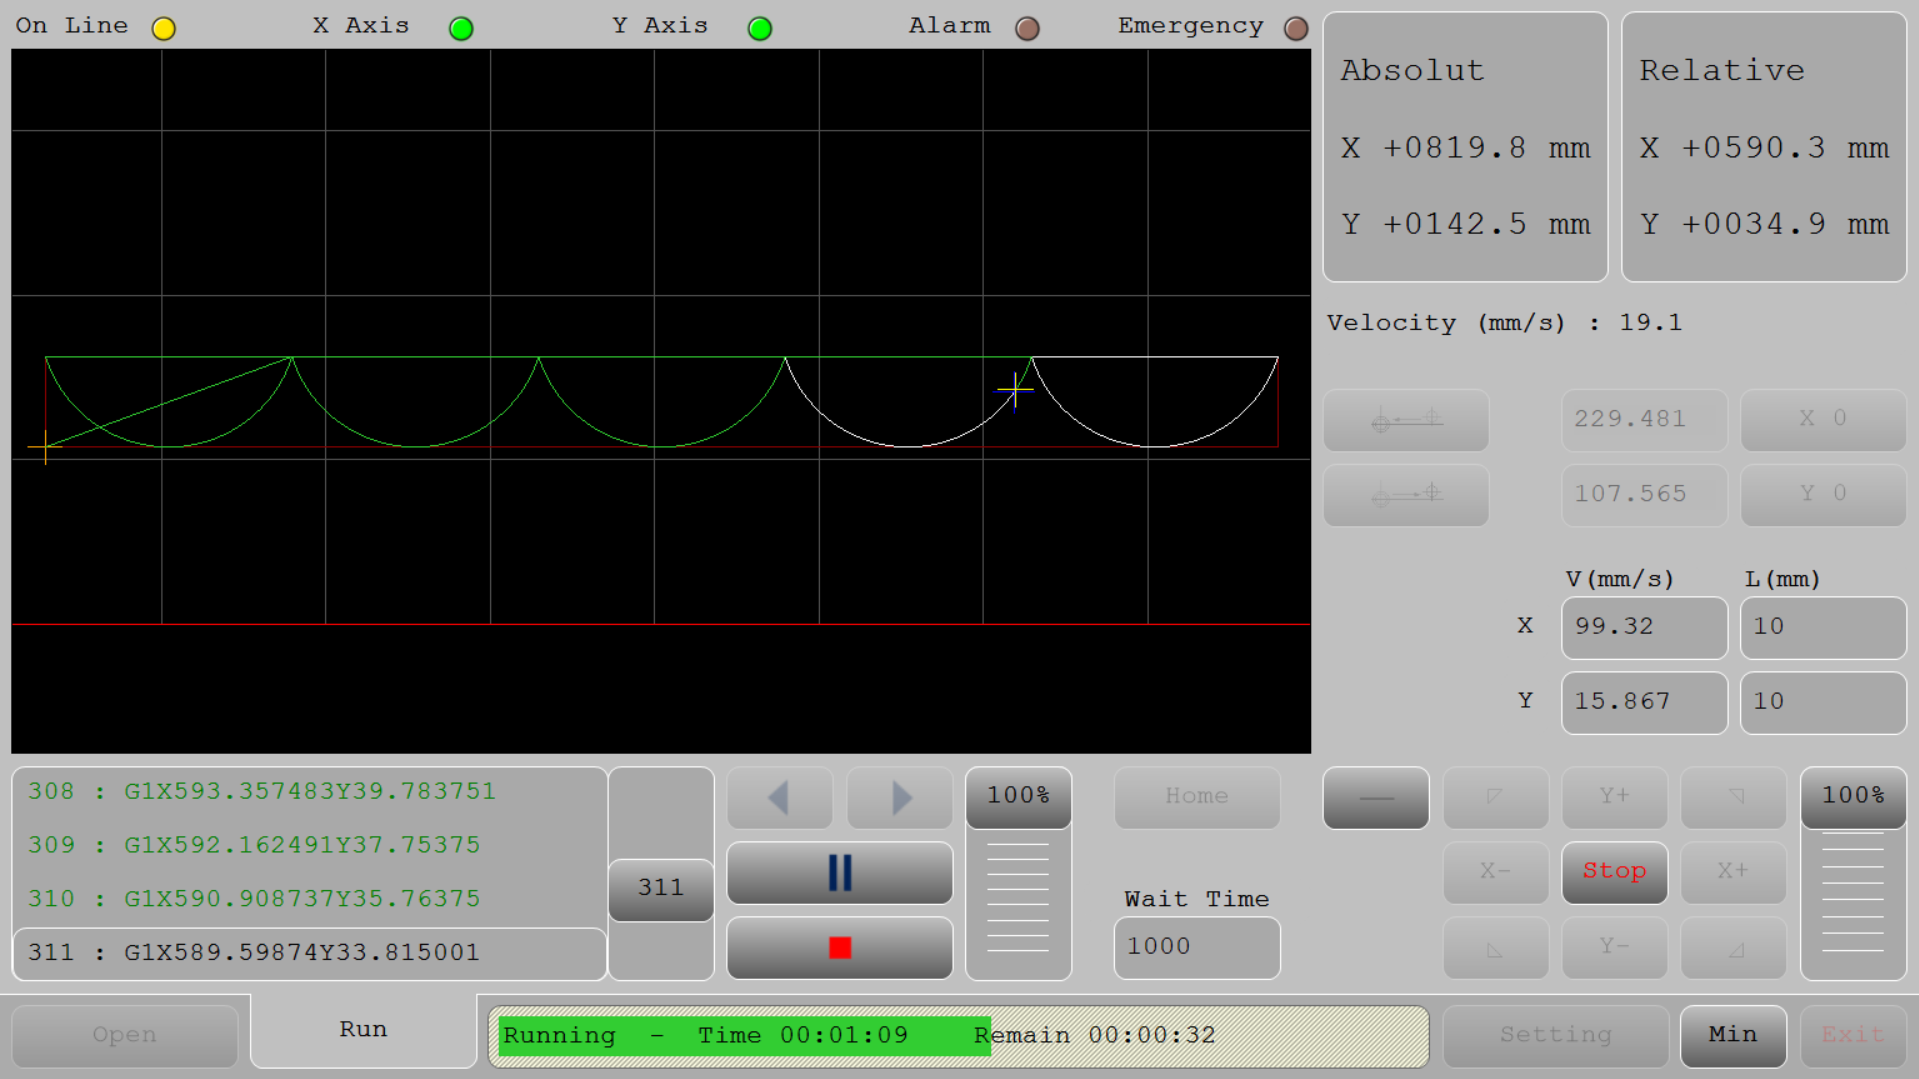Image resolution: width=1919 pixels, height=1079 pixels.
Task: Toggle the Alarm indicator lamp
Action: coord(1027,28)
